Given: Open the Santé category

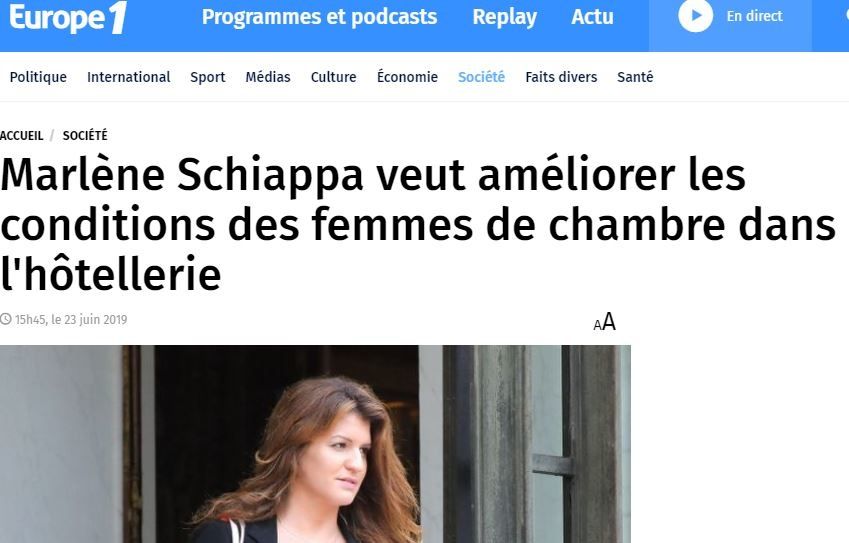Looking at the screenshot, I should [x=635, y=77].
